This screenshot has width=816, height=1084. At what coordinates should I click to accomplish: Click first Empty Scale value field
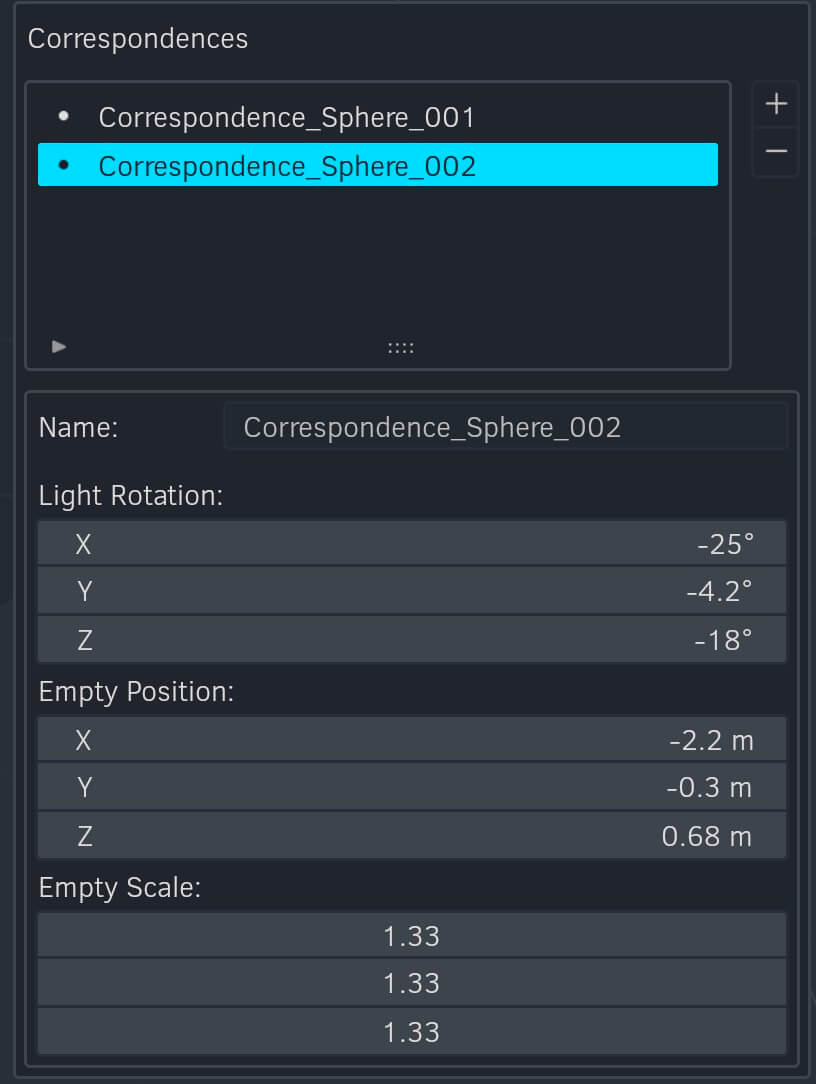pyautogui.click(x=411, y=936)
